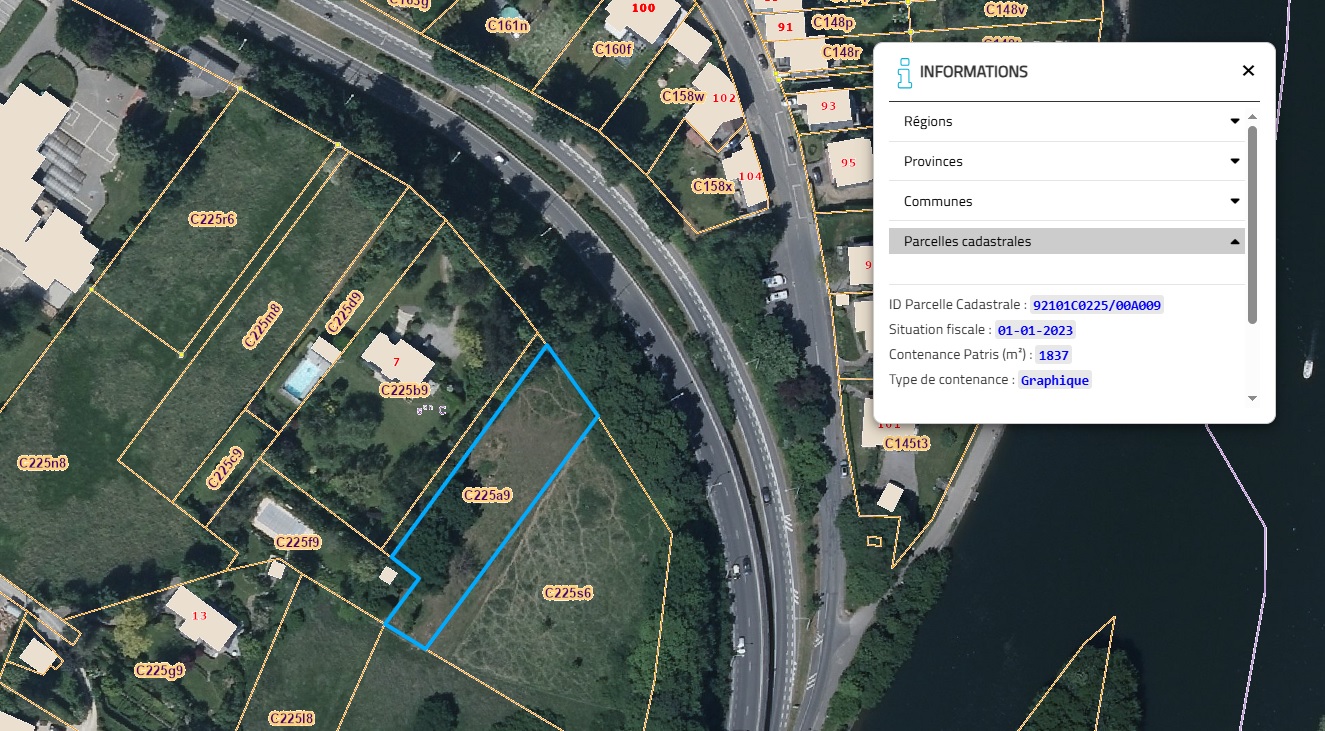1325x731 pixels.
Task: Click the panel scrollbar up arrow
Action: [1252, 117]
